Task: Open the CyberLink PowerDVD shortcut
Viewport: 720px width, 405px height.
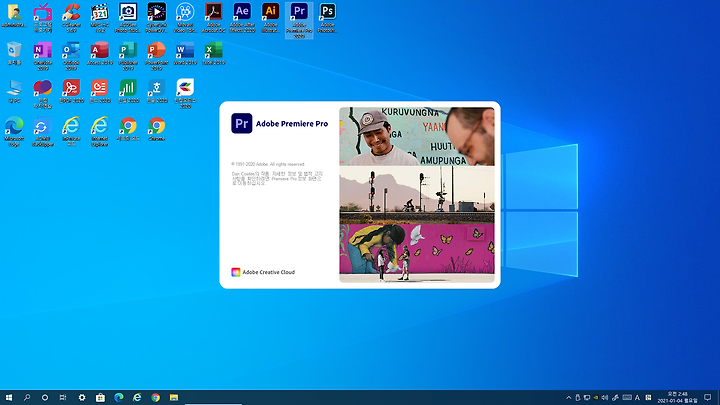Action: point(157,18)
